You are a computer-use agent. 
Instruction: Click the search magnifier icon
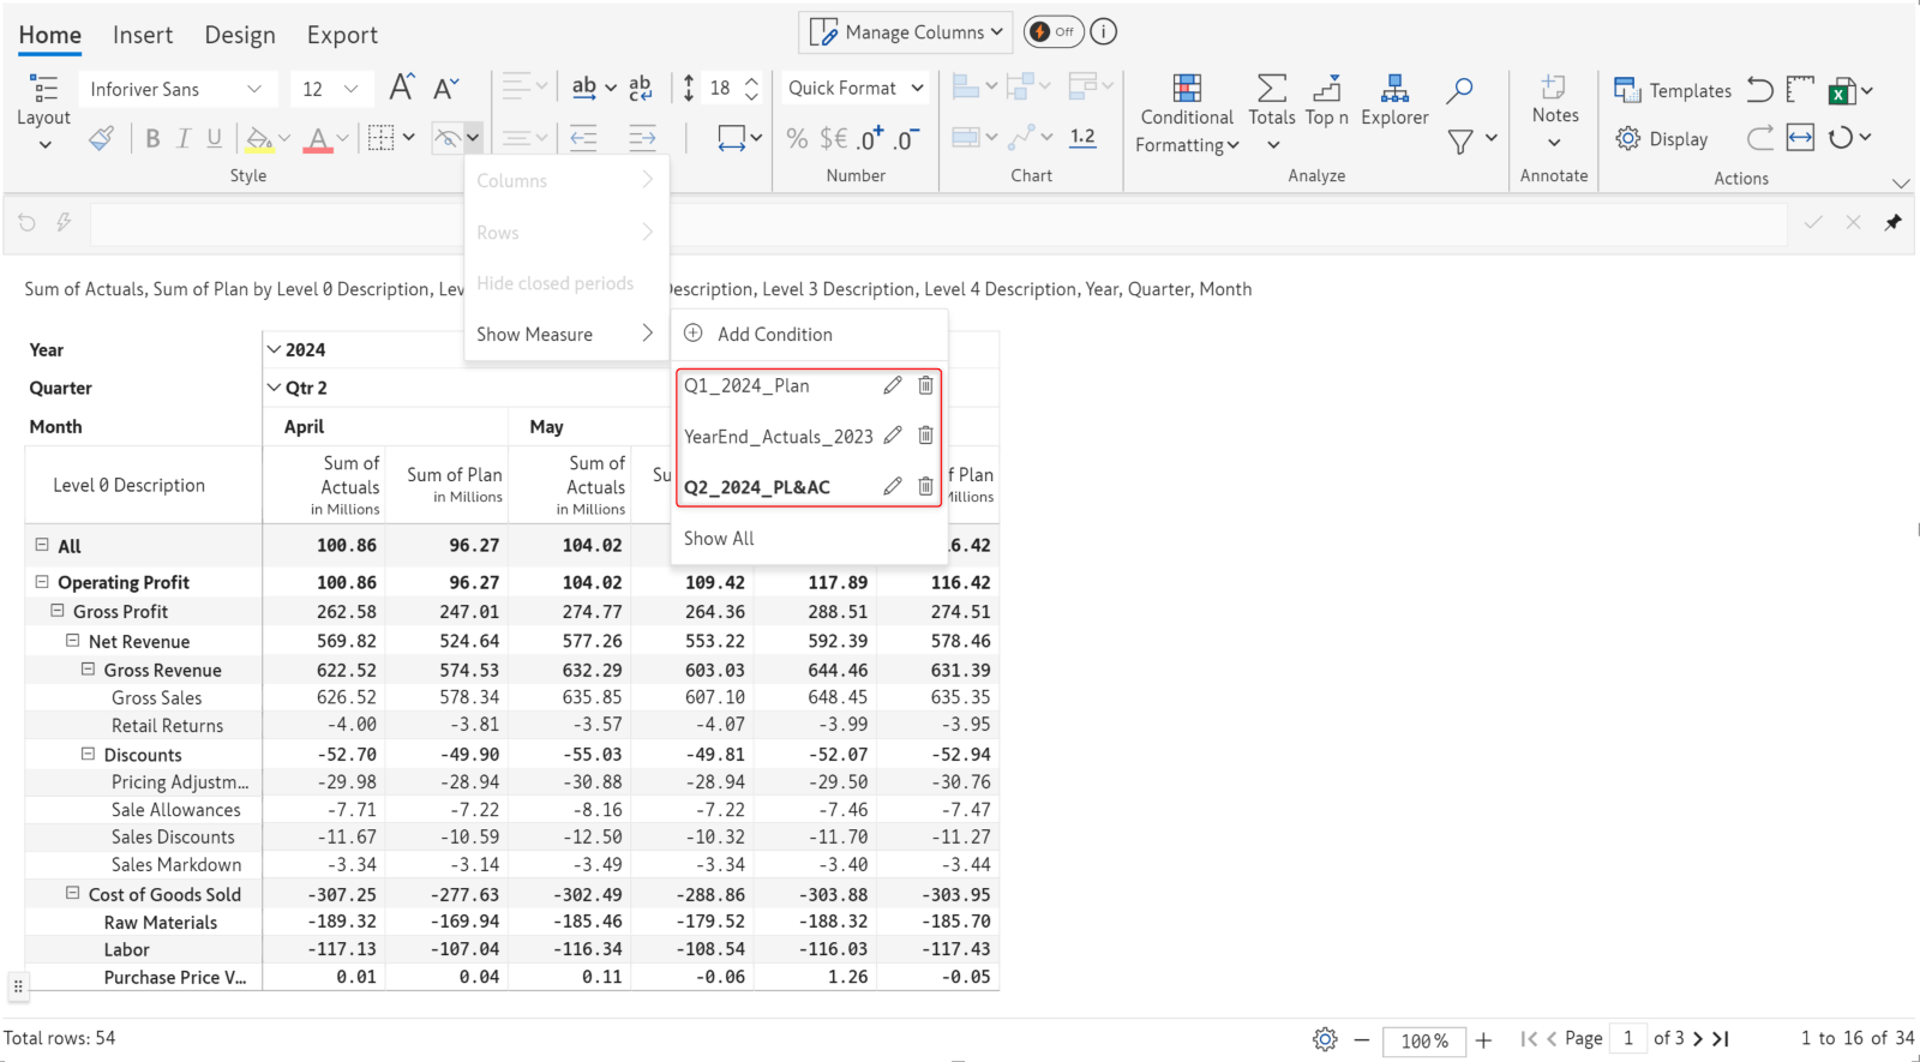1459,90
